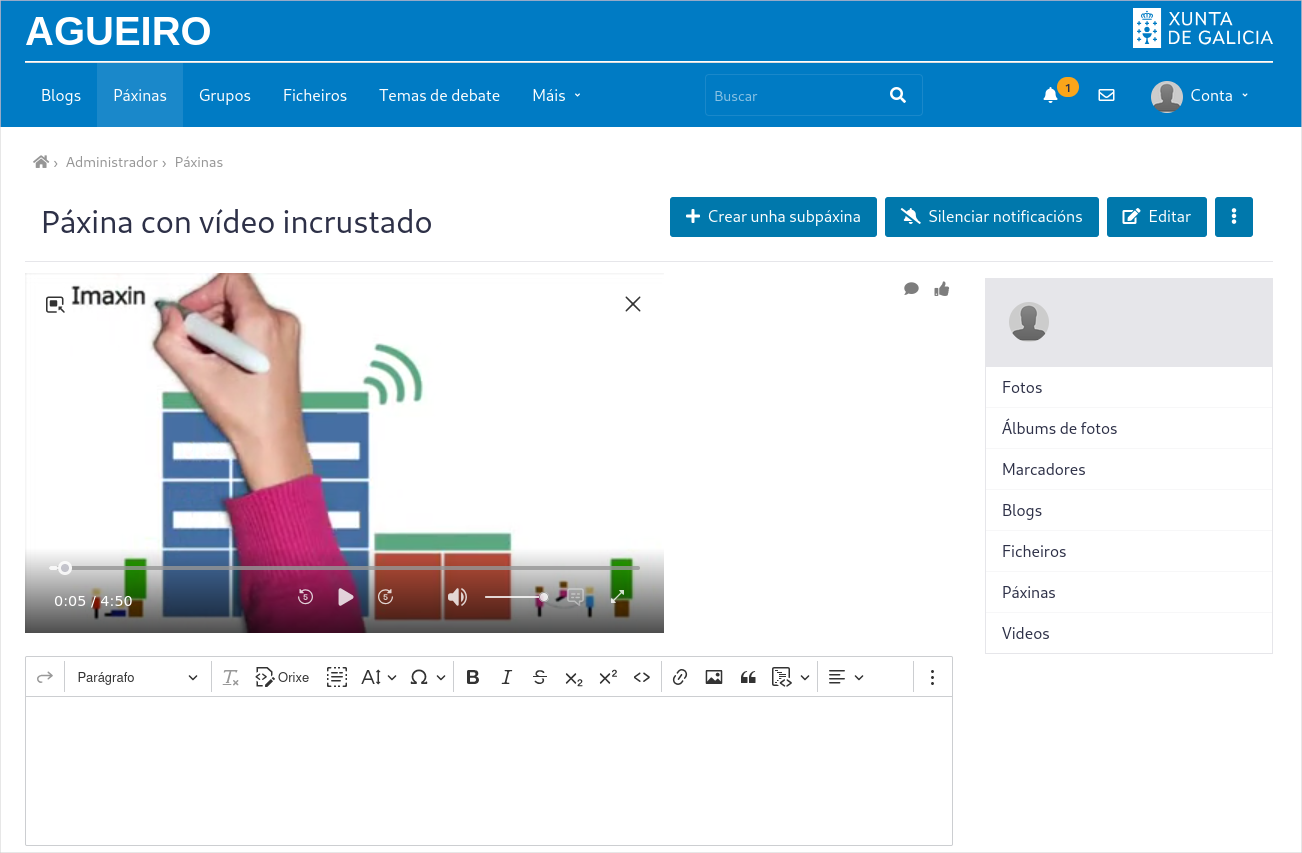Open Videos in the sidebar
The image size is (1302, 853).
1129,633
